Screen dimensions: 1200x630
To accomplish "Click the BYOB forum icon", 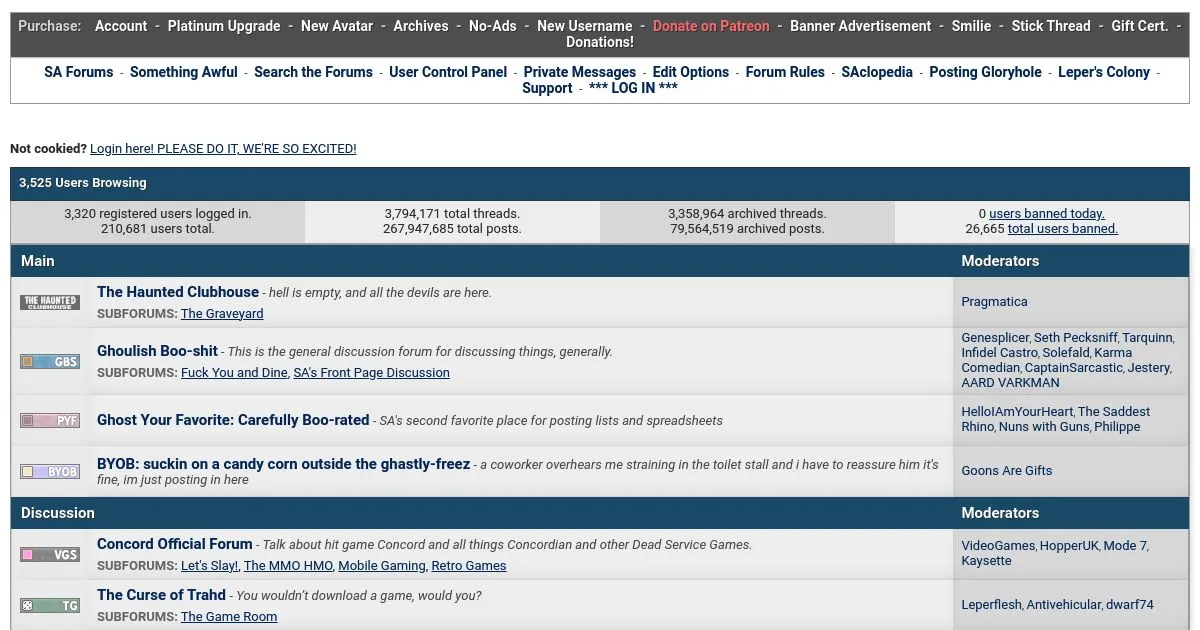I will click(x=50, y=471).
